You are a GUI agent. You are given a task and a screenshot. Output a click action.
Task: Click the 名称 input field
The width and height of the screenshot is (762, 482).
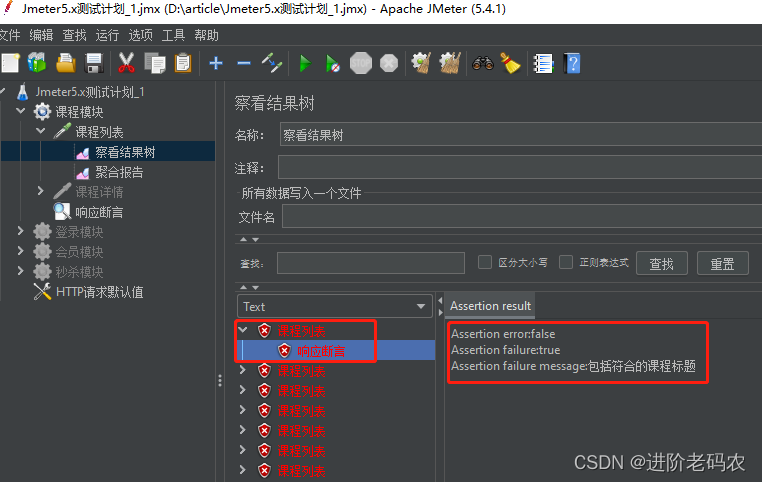pos(521,135)
